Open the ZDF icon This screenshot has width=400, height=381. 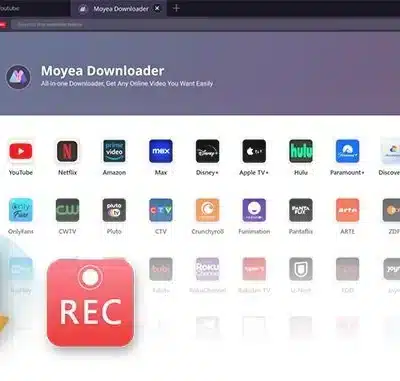(x=391, y=210)
